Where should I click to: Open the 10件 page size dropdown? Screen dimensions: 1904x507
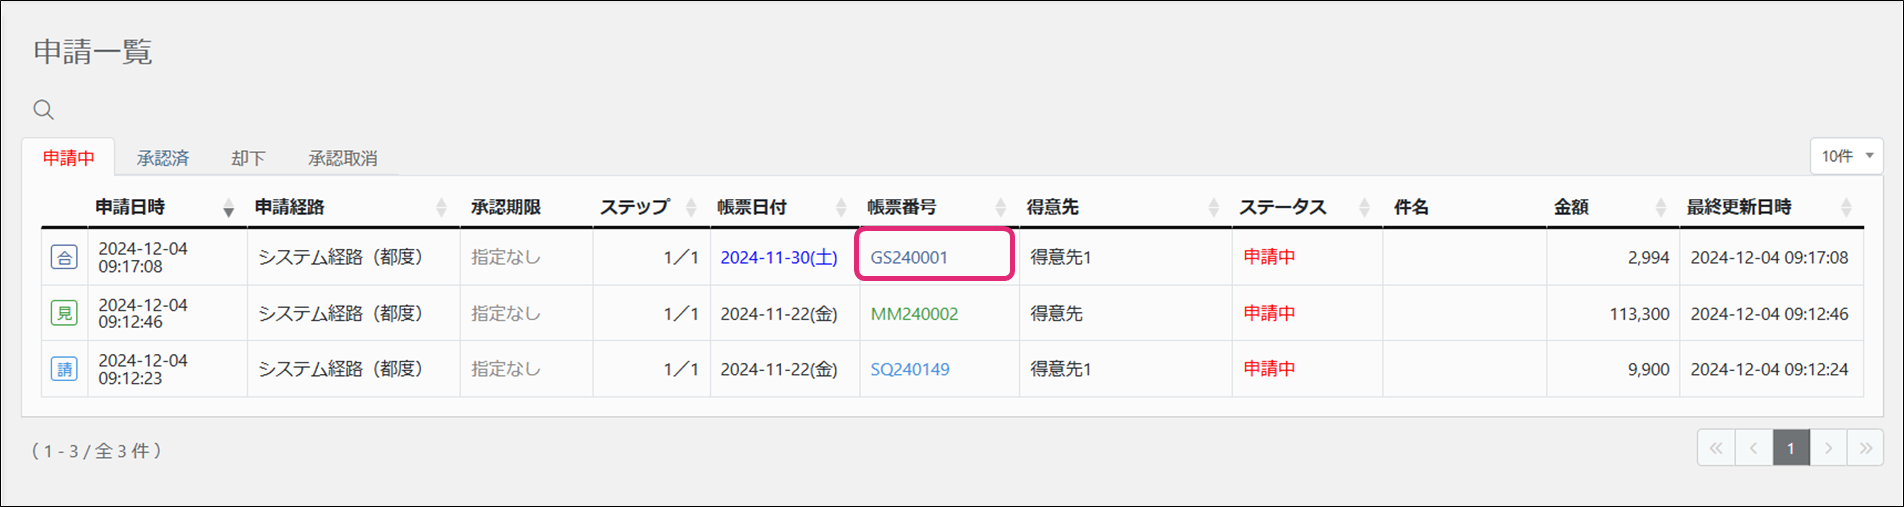click(x=1846, y=156)
